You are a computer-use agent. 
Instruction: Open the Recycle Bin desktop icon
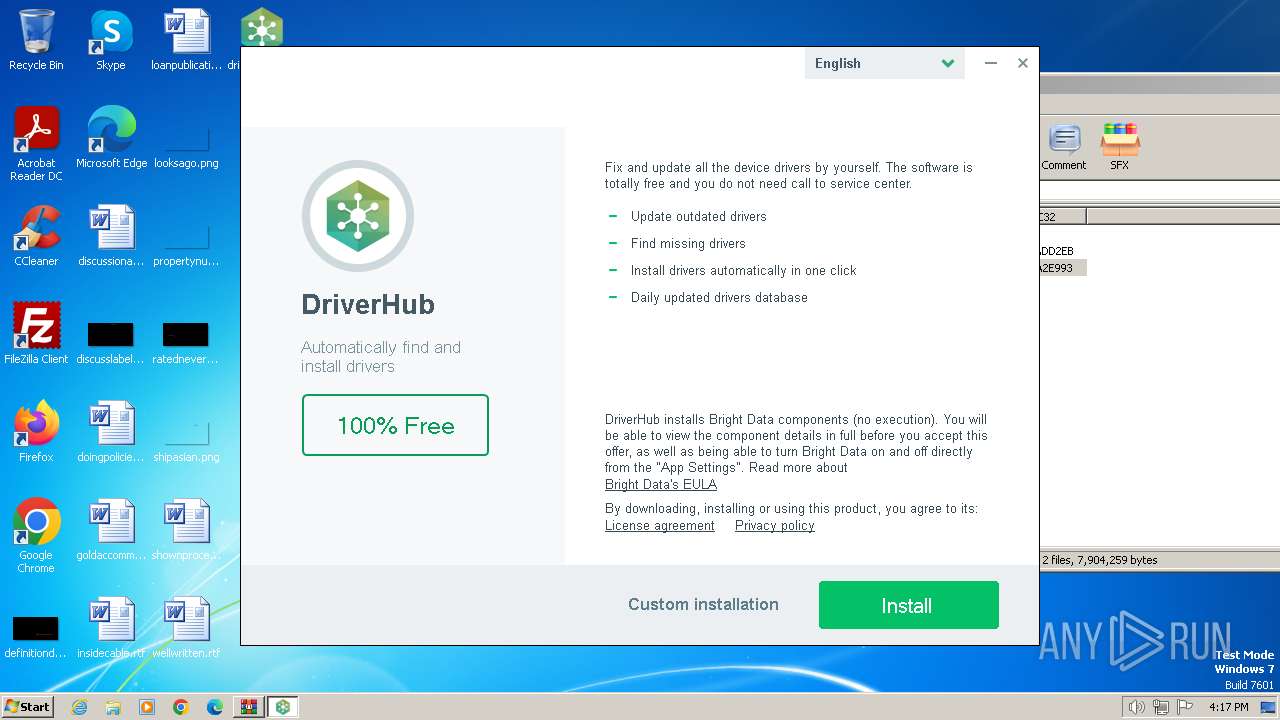[x=36, y=40]
